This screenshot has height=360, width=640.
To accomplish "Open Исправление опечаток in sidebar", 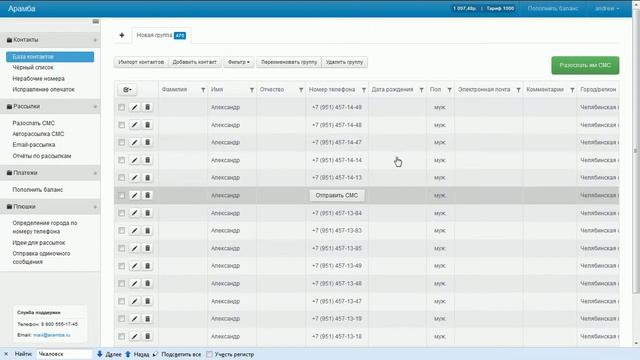I will pos(44,89).
